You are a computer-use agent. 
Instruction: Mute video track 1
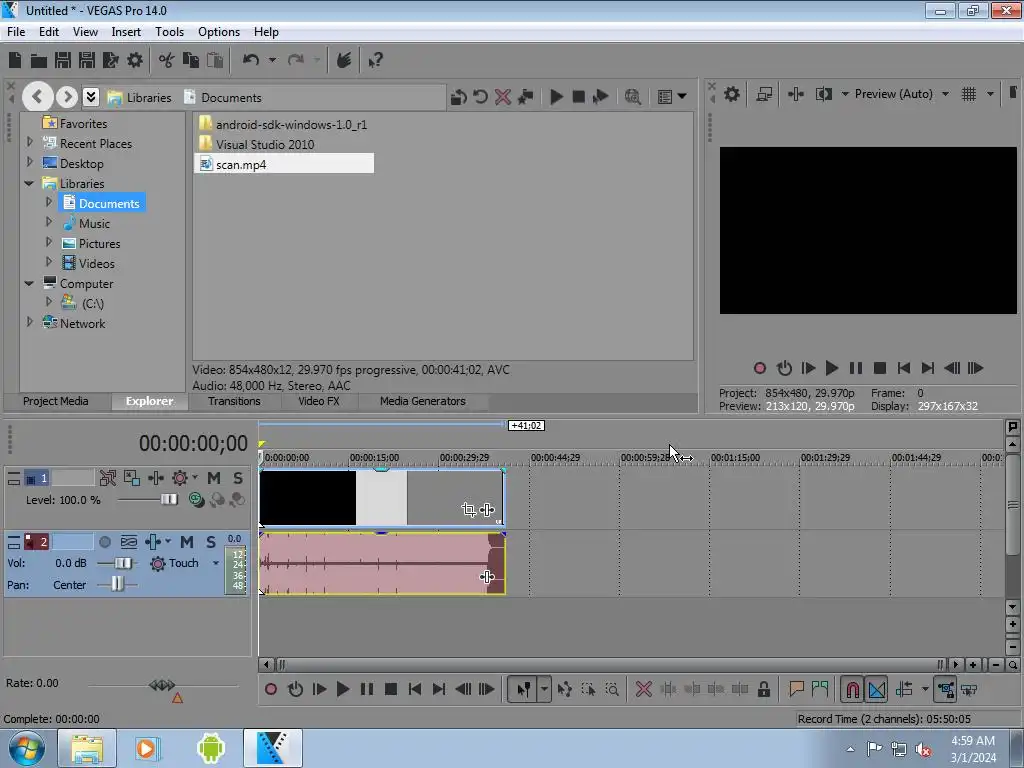214,478
